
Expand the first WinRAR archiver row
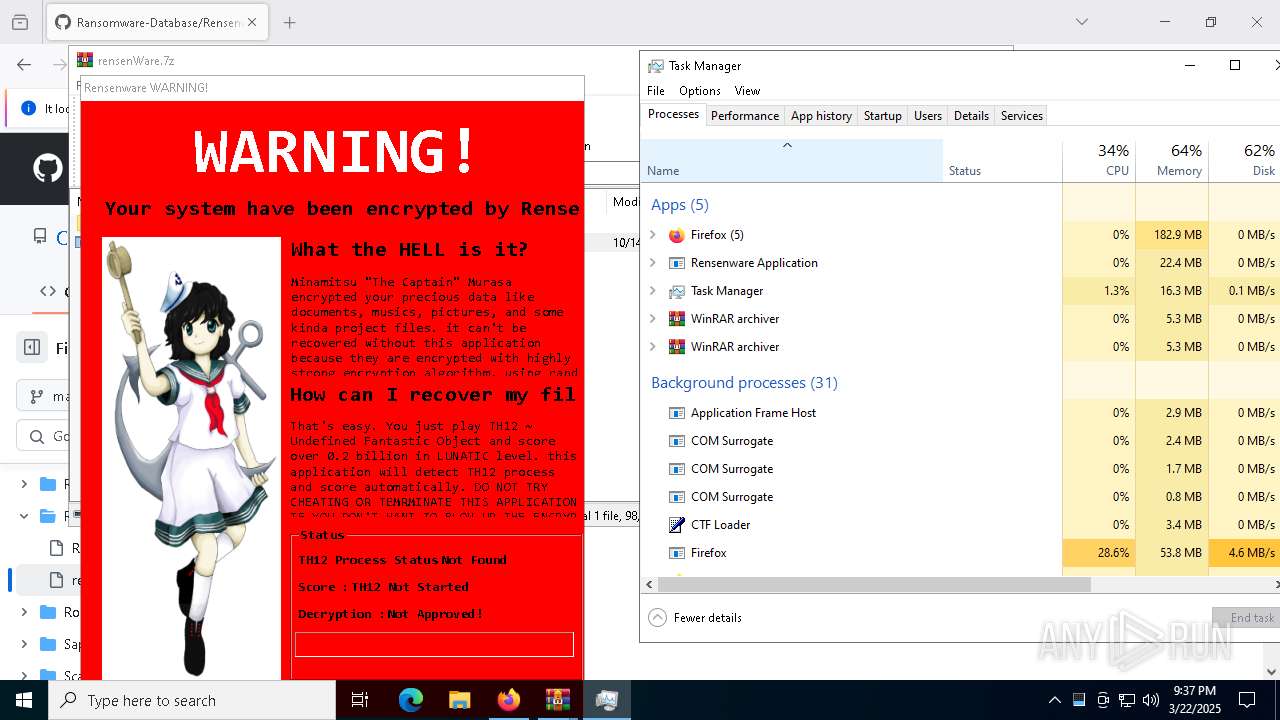point(652,319)
